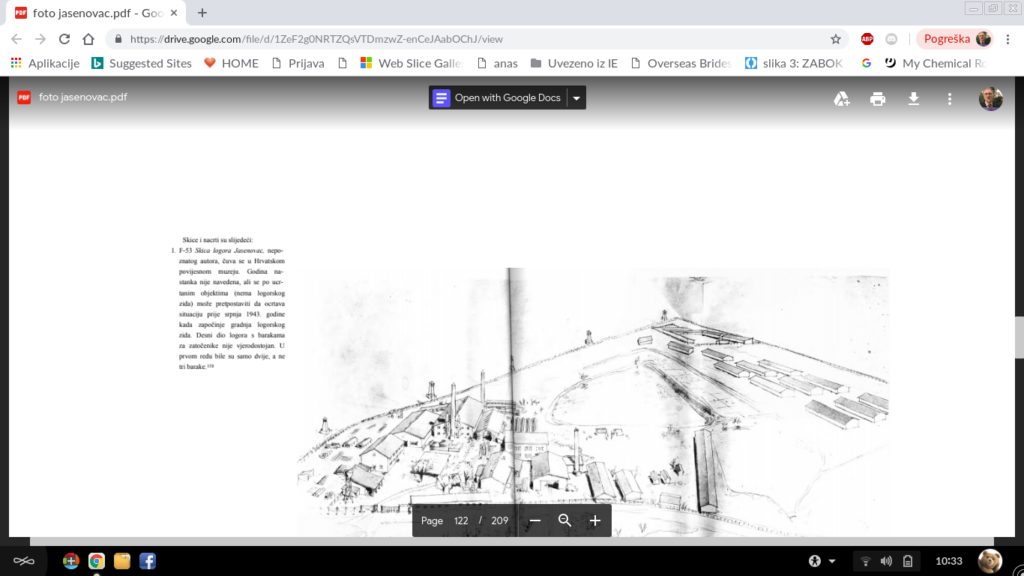1024x576 pixels.
Task: Open the three-dot More actions menu in viewer
Action: tap(949, 99)
